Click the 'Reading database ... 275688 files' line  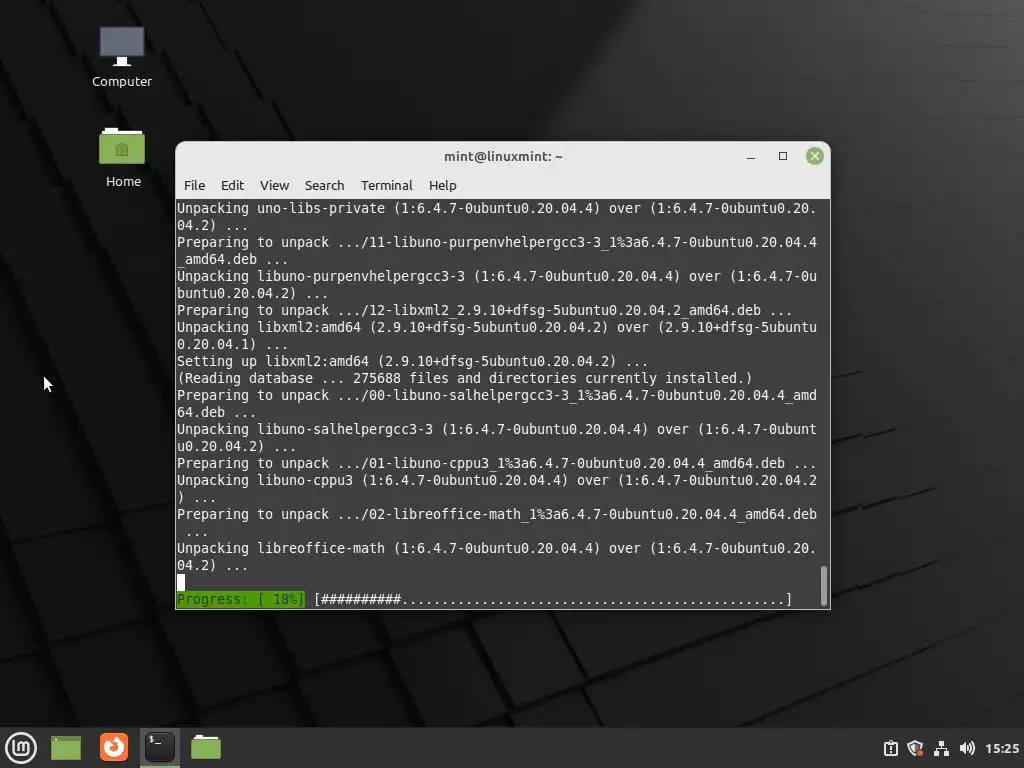pyautogui.click(x=464, y=378)
